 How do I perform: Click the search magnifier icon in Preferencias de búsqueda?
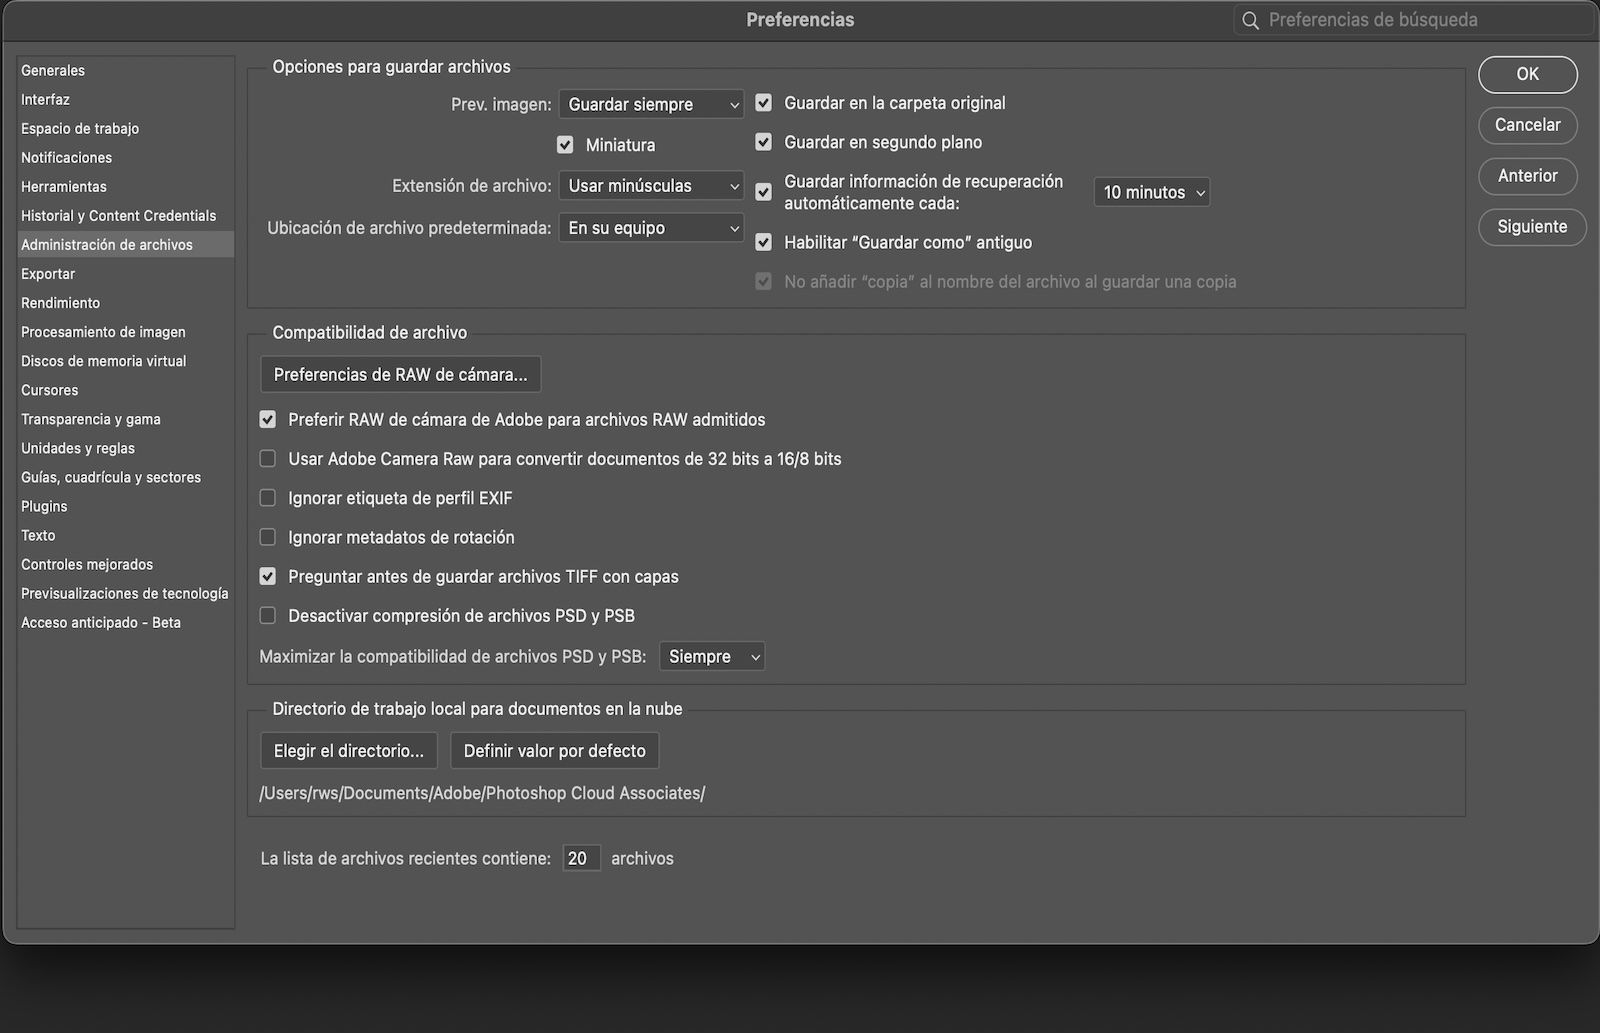[1249, 19]
